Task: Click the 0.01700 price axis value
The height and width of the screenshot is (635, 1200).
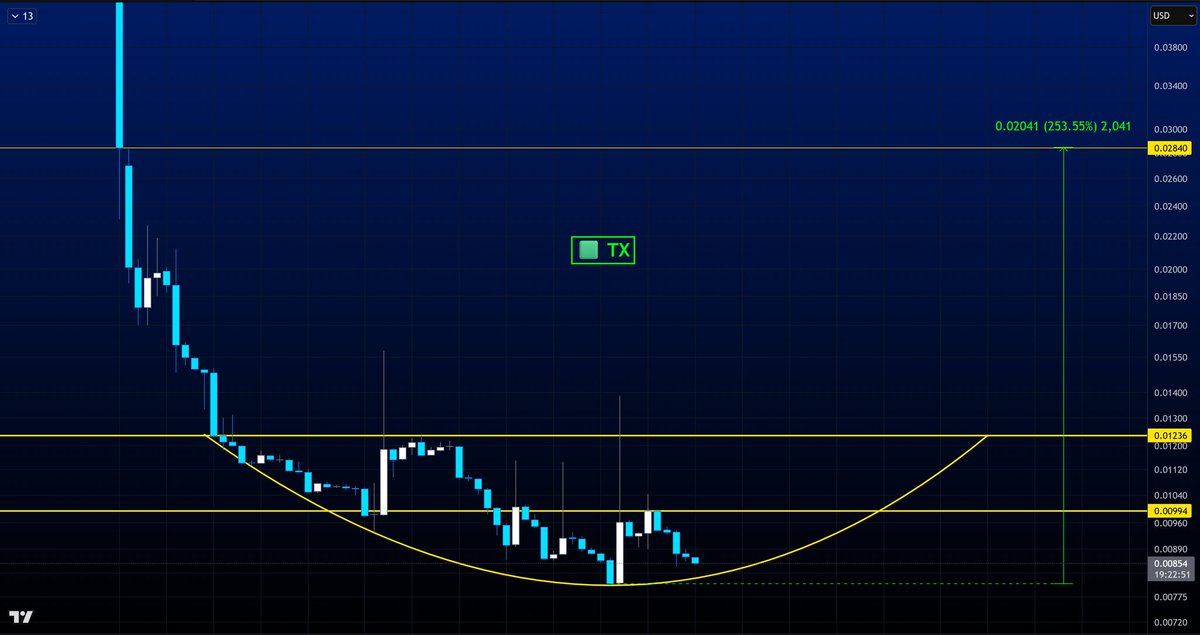Action: 1170,325
